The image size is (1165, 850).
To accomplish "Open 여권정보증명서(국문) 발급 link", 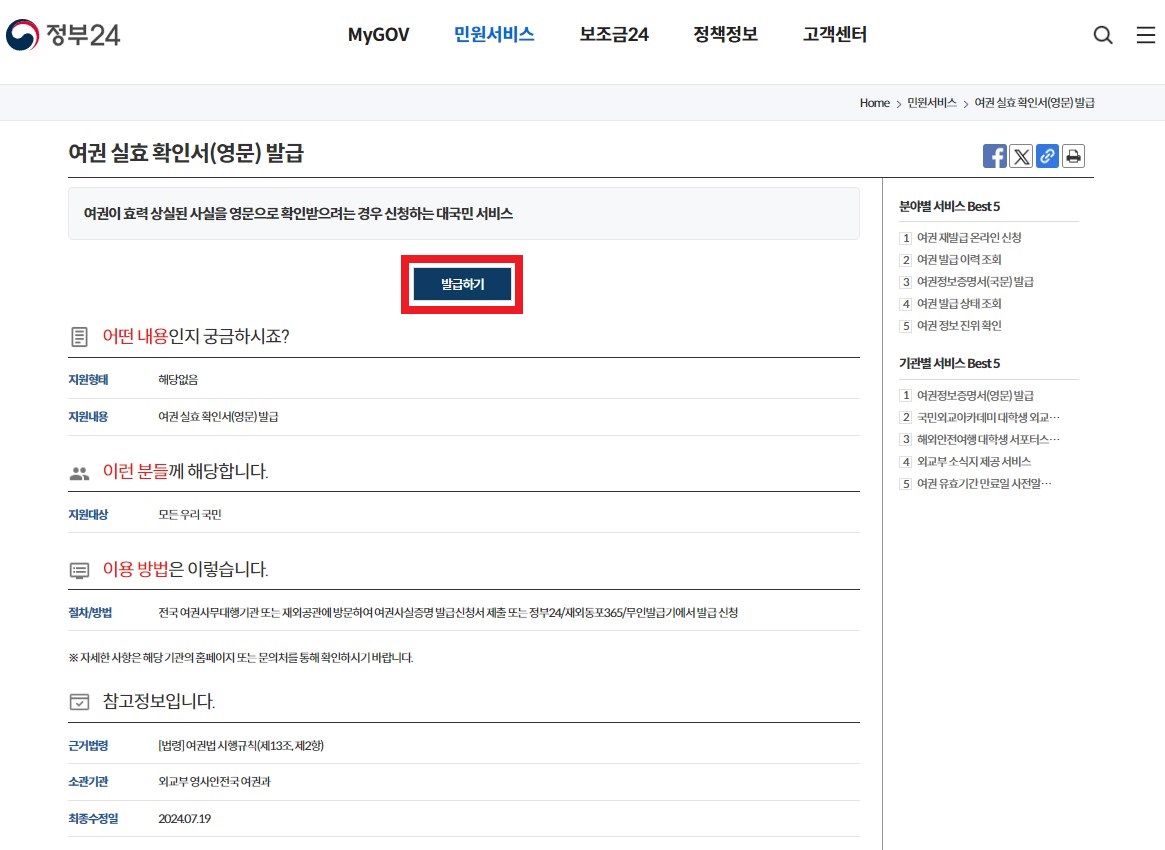I will click(x=976, y=281).
